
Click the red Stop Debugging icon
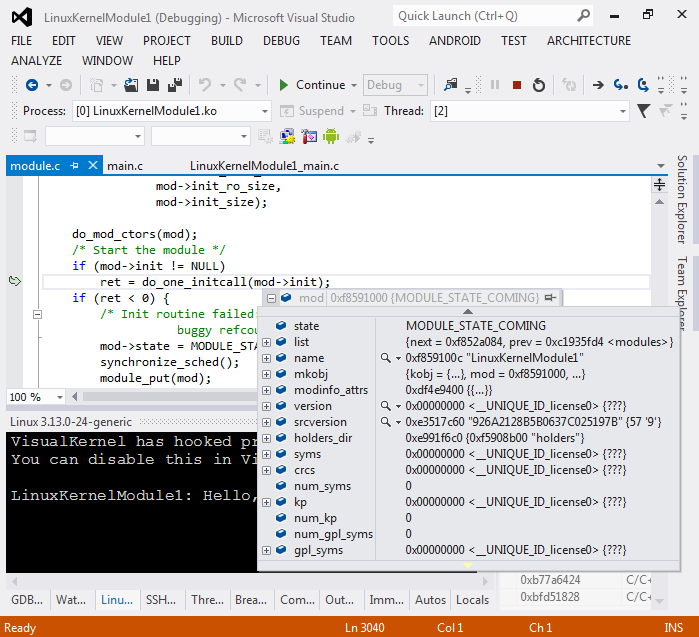(517, 85)
